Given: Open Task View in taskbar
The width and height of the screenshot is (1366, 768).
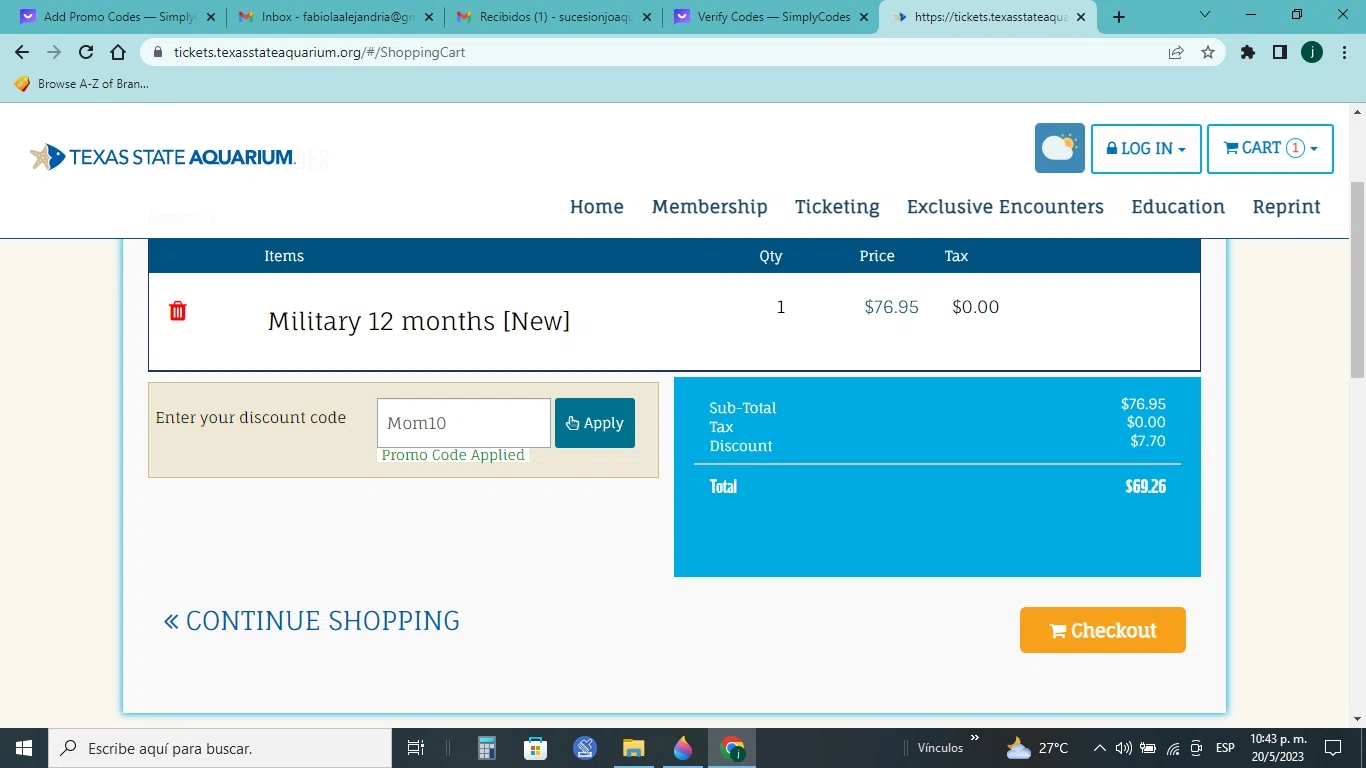Looking at the screenshot, I should click(416, 748).
